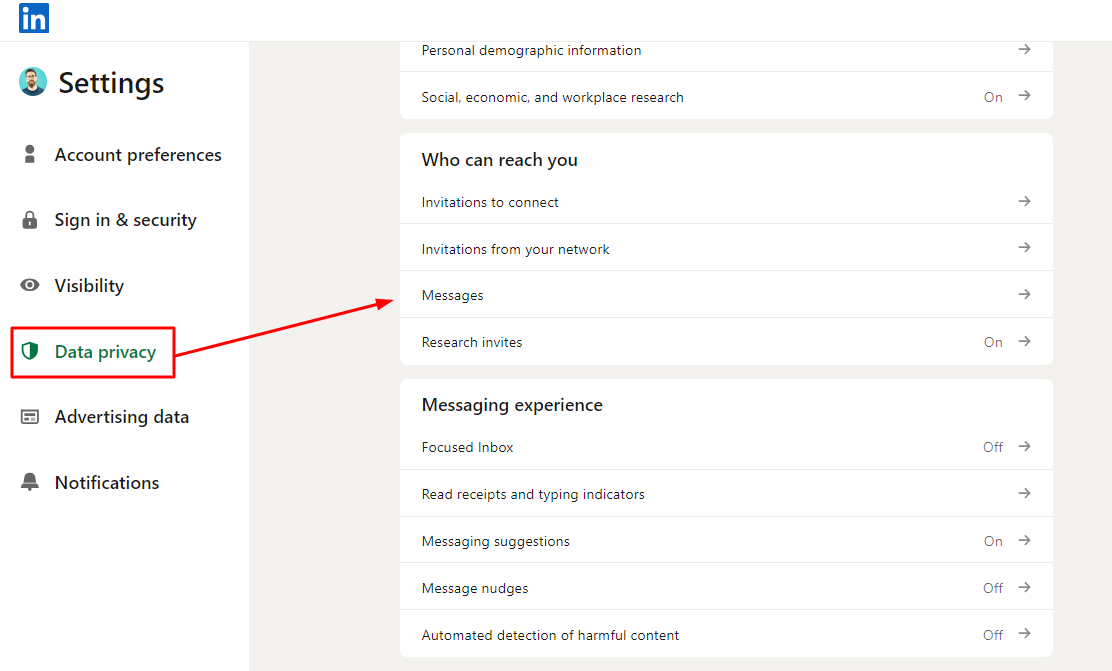The width and height of the screenshot is (1112, 671).
Task: Click the Notifications bell icon
Action: tap(30, 482)
